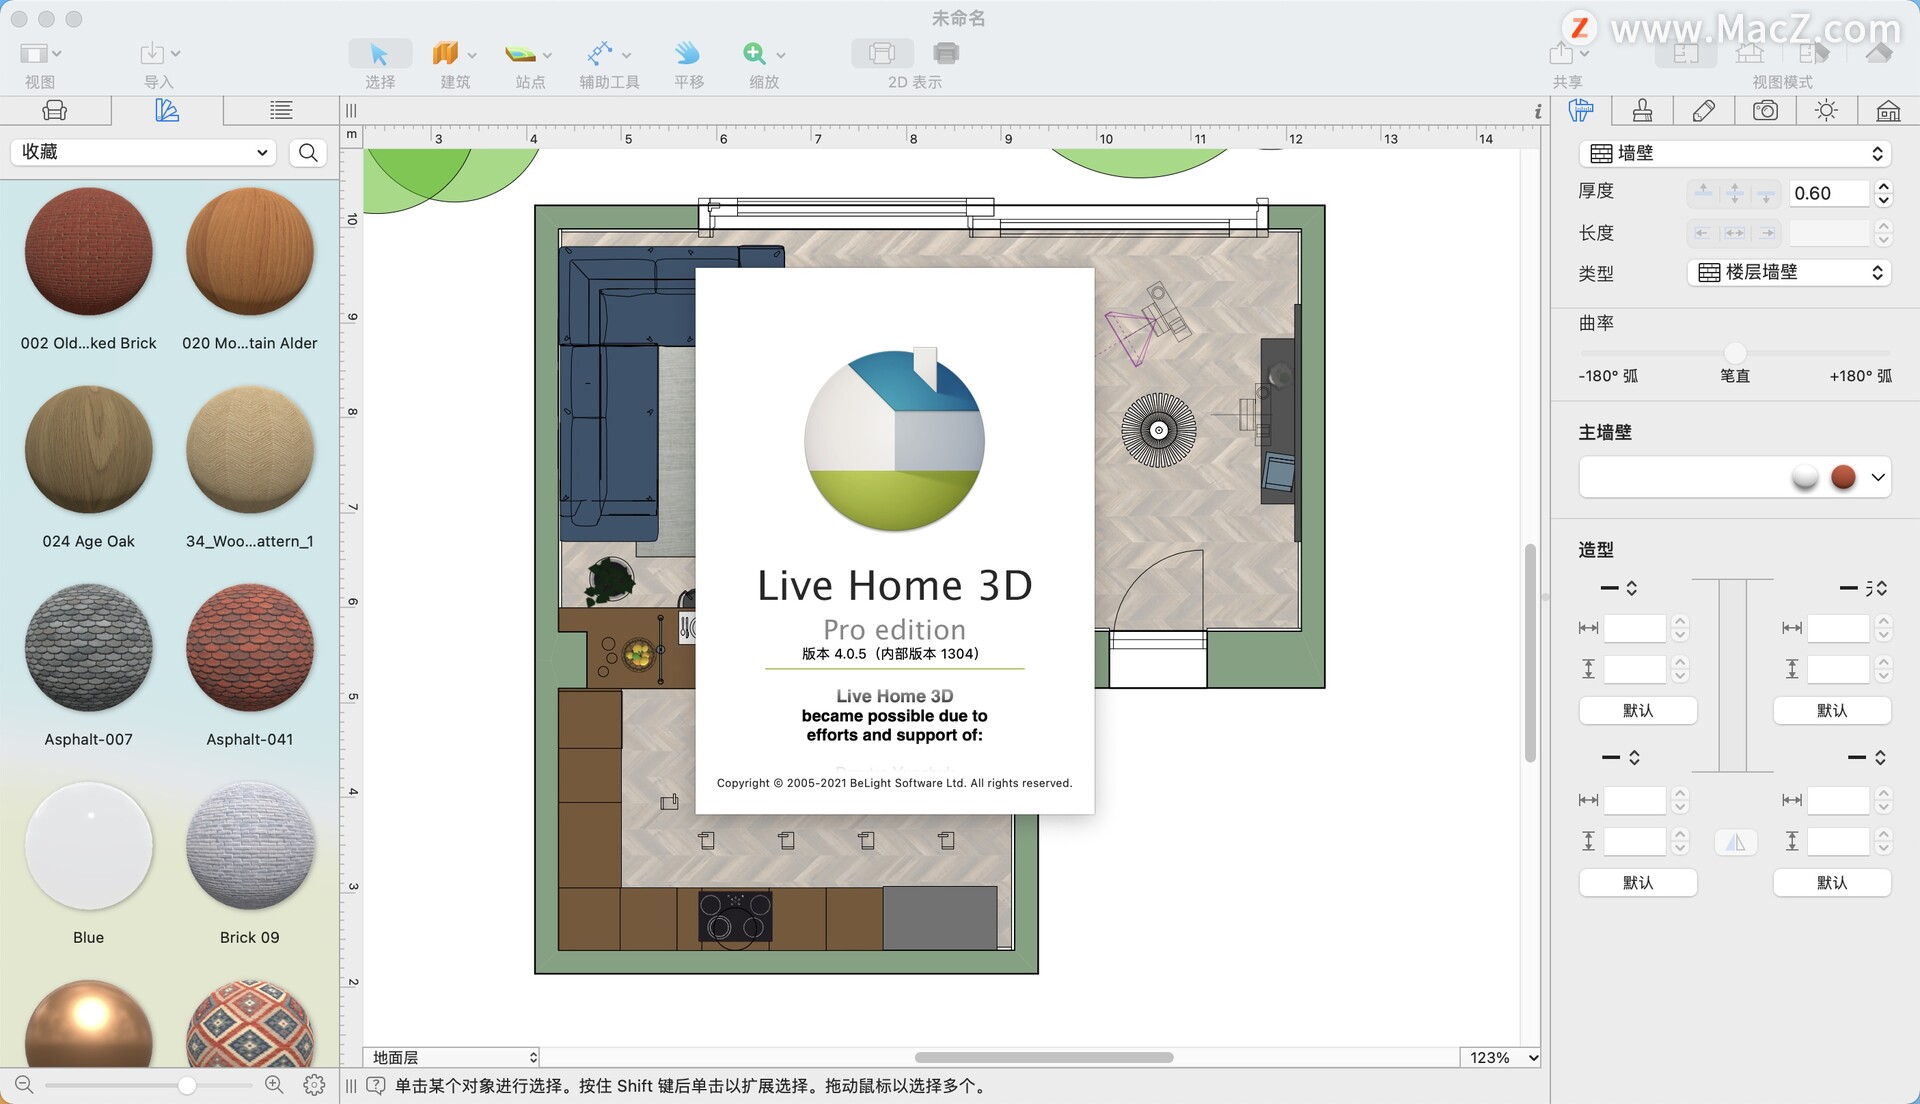Click the 共享 share icon

(x=1561, y=53)
